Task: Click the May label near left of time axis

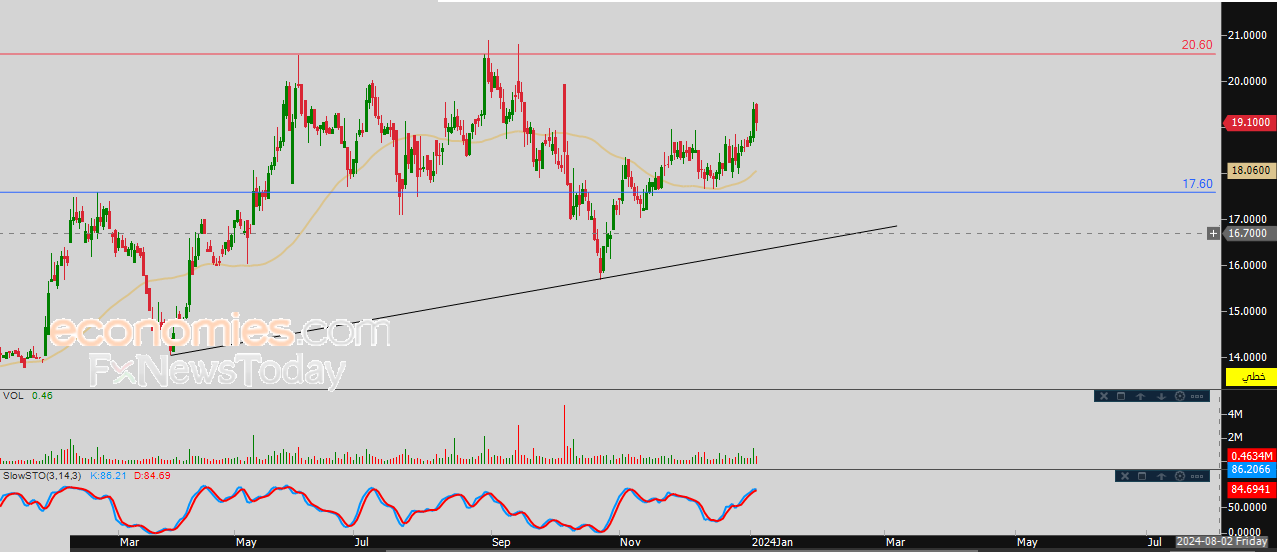Action: (x=247, y=542)
